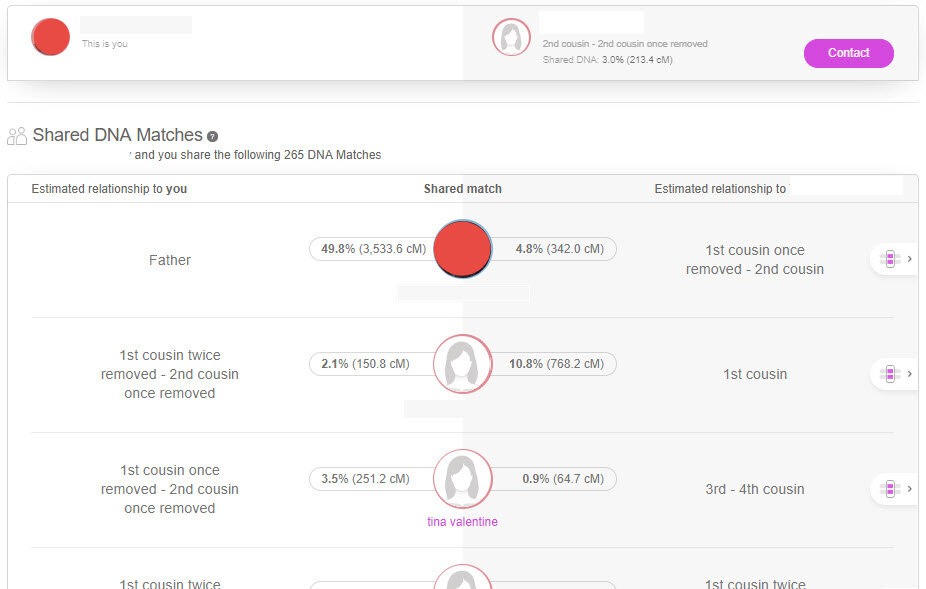This screenshot has width=926, height=589.
Task: Click the 3rd - 4th cousin label
Action: [755, 490]
